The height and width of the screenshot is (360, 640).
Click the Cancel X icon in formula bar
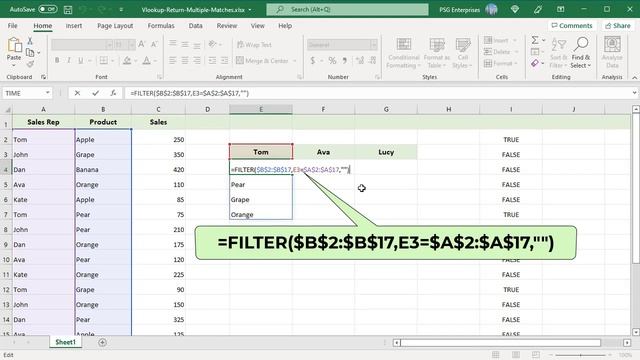[x=77, y=93]
